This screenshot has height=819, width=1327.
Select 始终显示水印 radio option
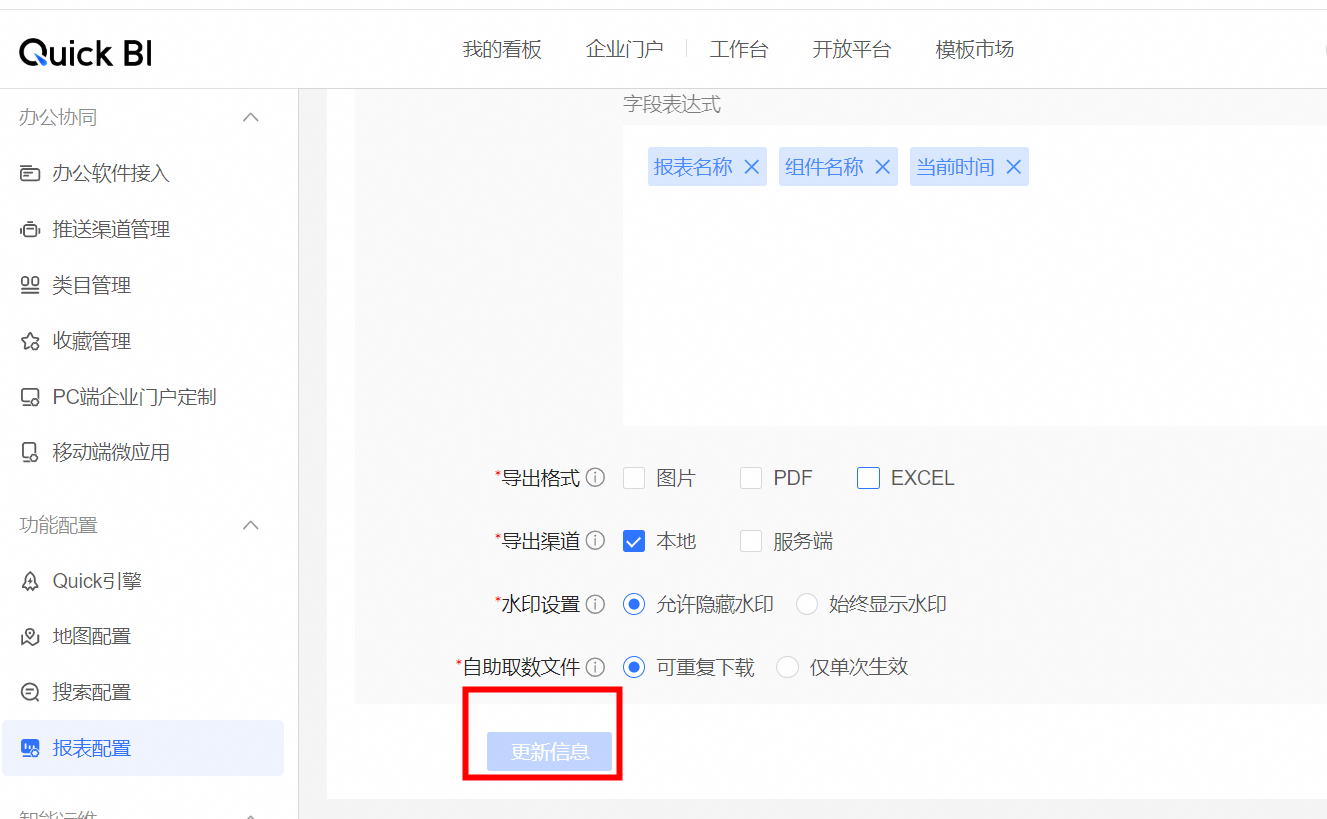pyautogui.click(x=807, y=604)
